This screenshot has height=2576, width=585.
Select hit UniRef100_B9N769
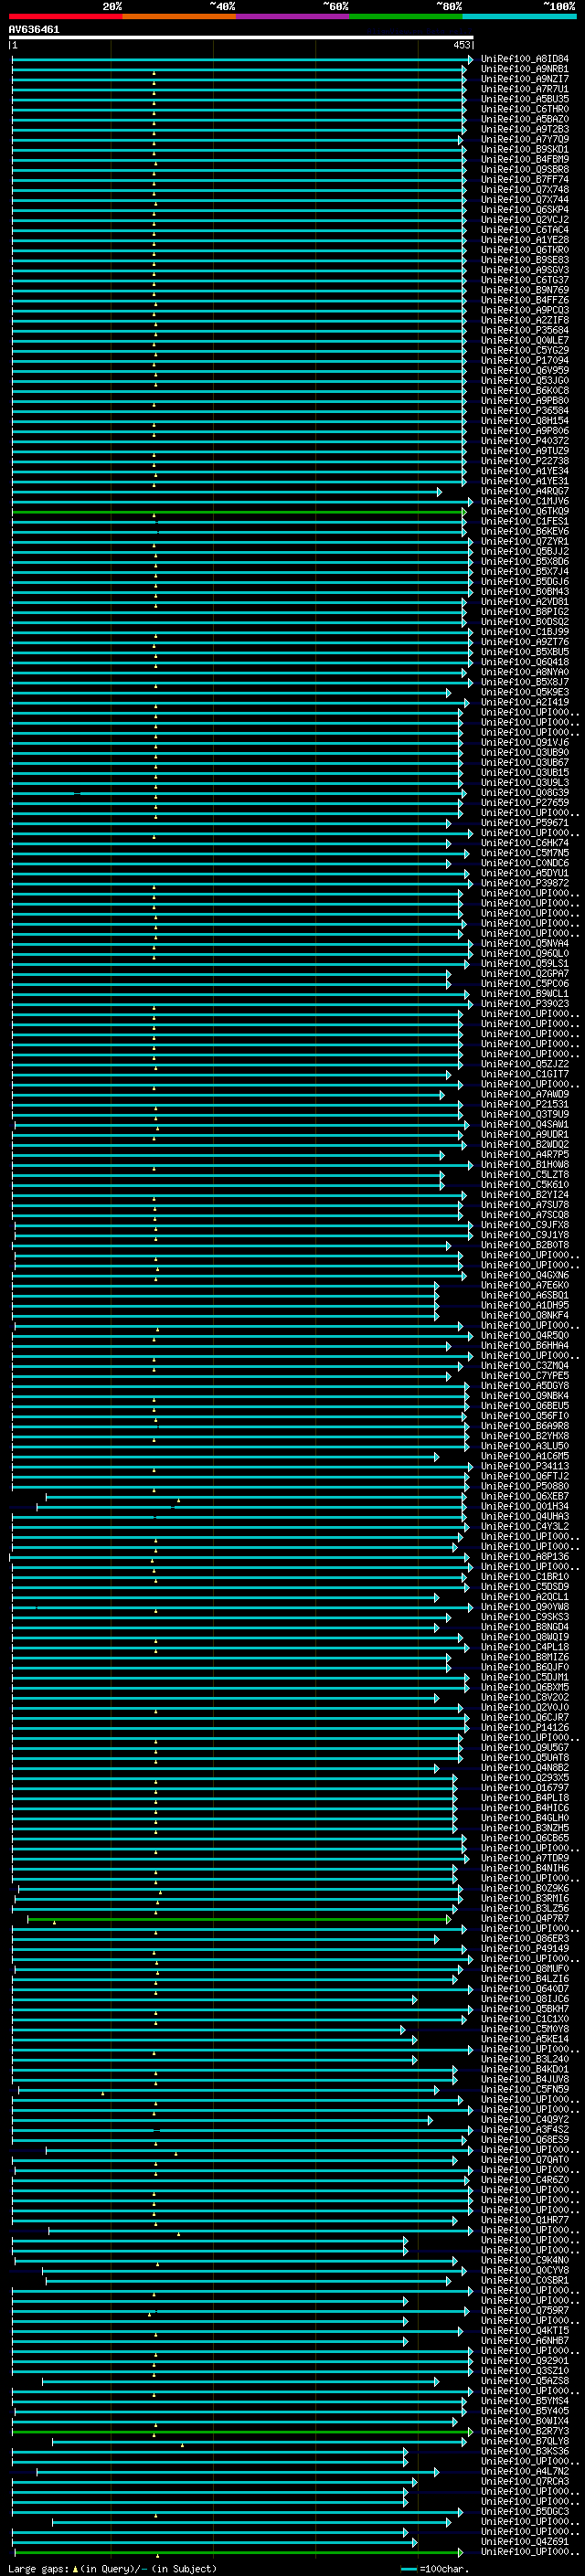(x=525, y=290)
